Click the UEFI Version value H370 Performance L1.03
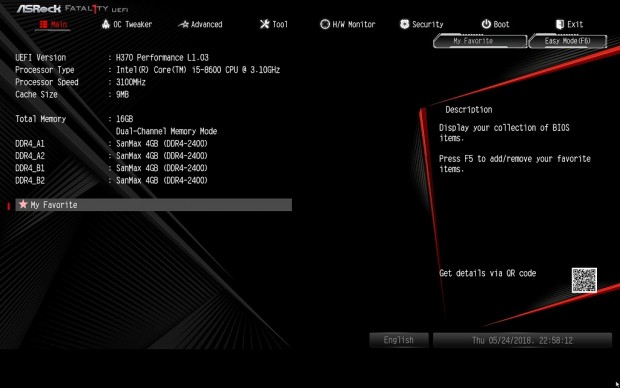 (162, 58)
